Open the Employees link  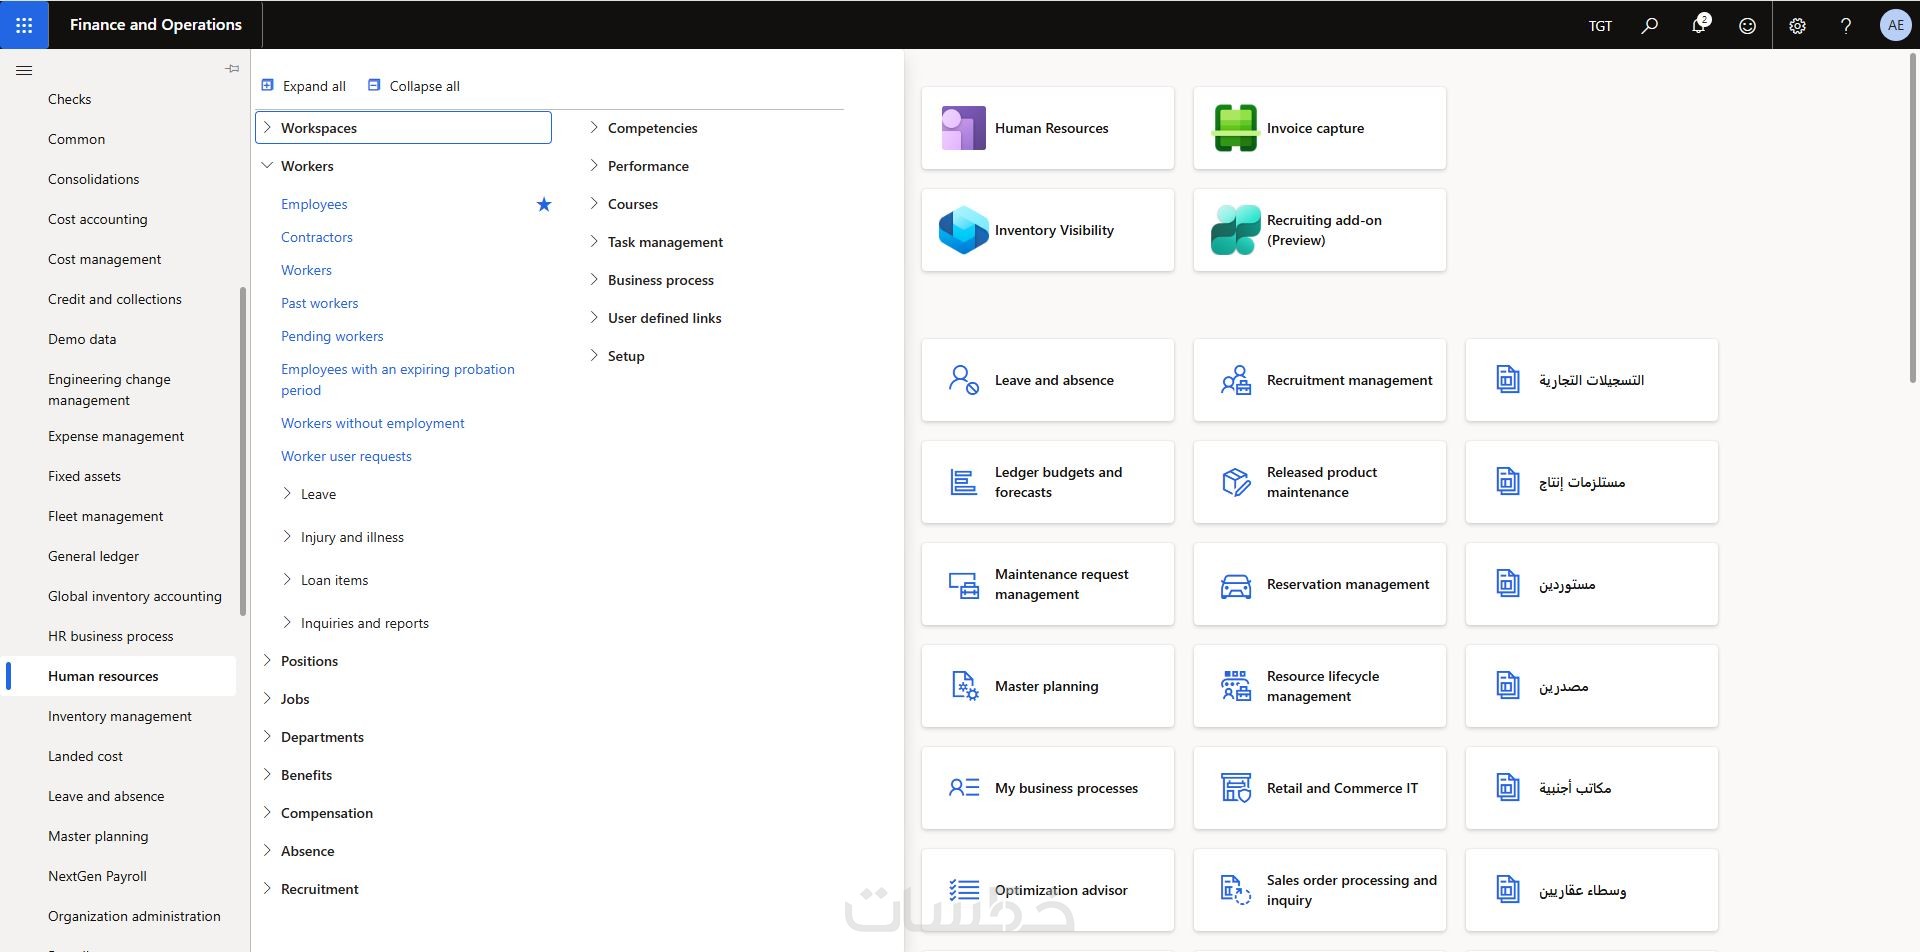tap(314, 204)
